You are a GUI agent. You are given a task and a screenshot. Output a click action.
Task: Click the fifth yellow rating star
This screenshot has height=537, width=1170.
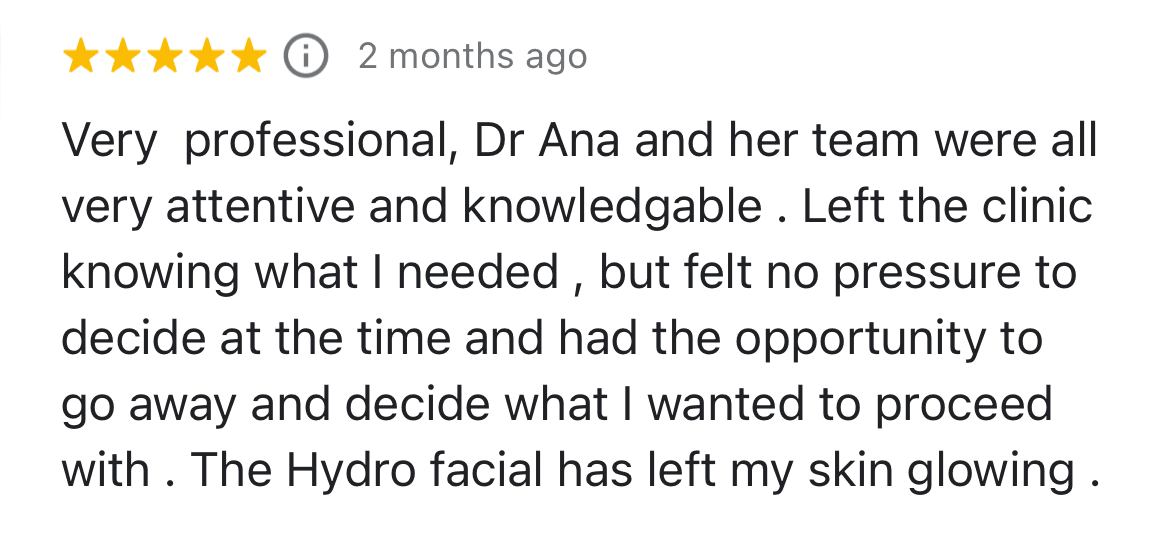(248, 57)
